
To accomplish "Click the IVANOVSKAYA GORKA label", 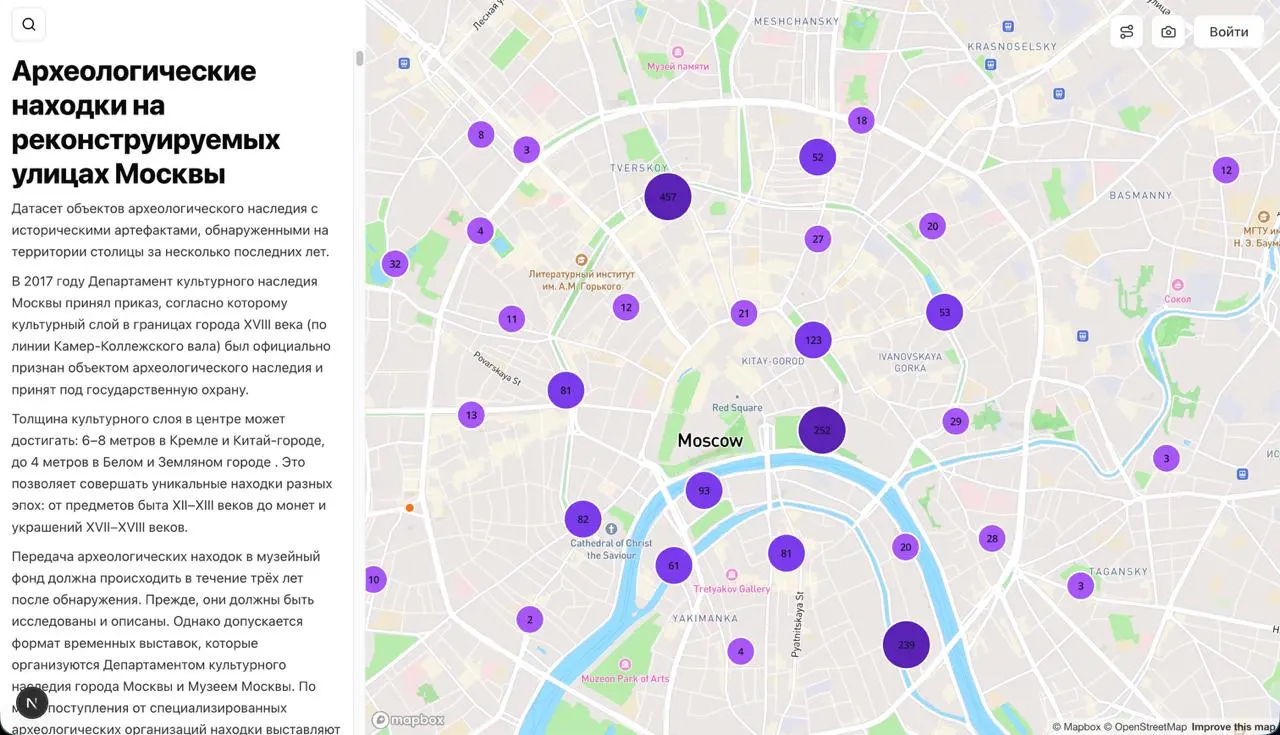I will (x=910, y=362).
